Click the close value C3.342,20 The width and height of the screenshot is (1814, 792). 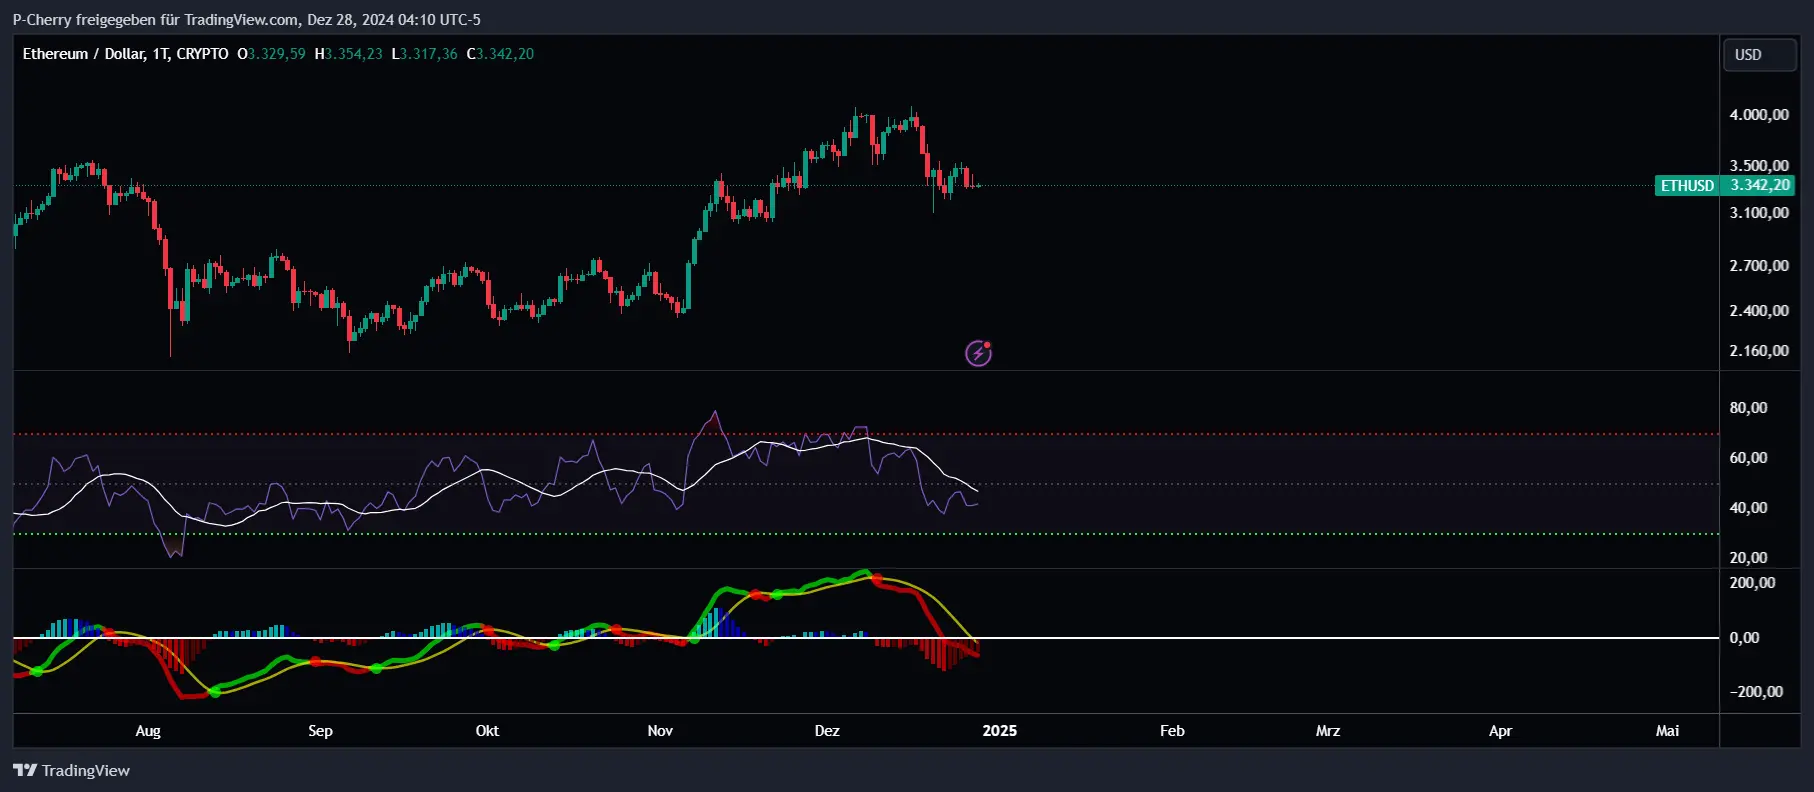(x=500, y=54)
